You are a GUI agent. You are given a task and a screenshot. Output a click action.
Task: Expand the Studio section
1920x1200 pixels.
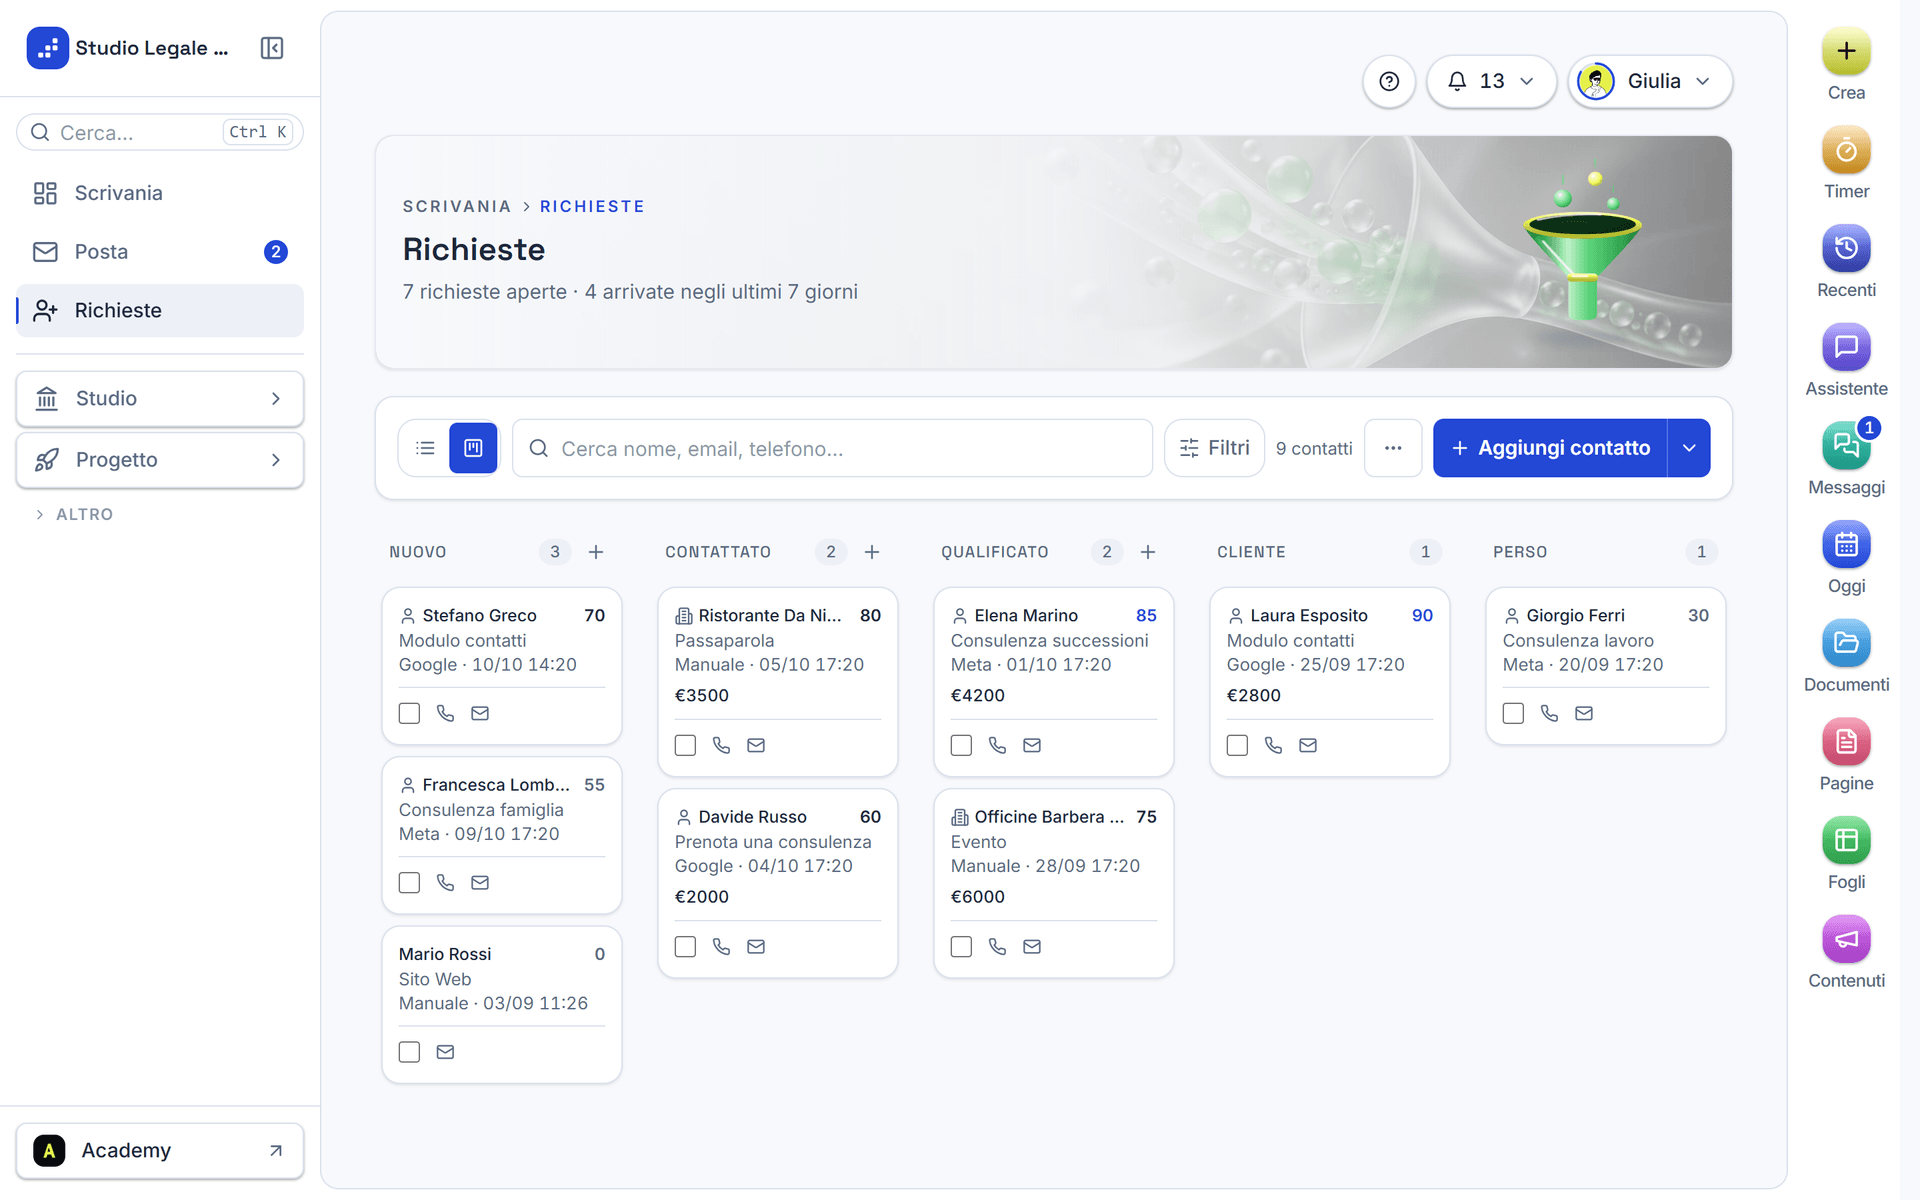(x=160, y=399)
